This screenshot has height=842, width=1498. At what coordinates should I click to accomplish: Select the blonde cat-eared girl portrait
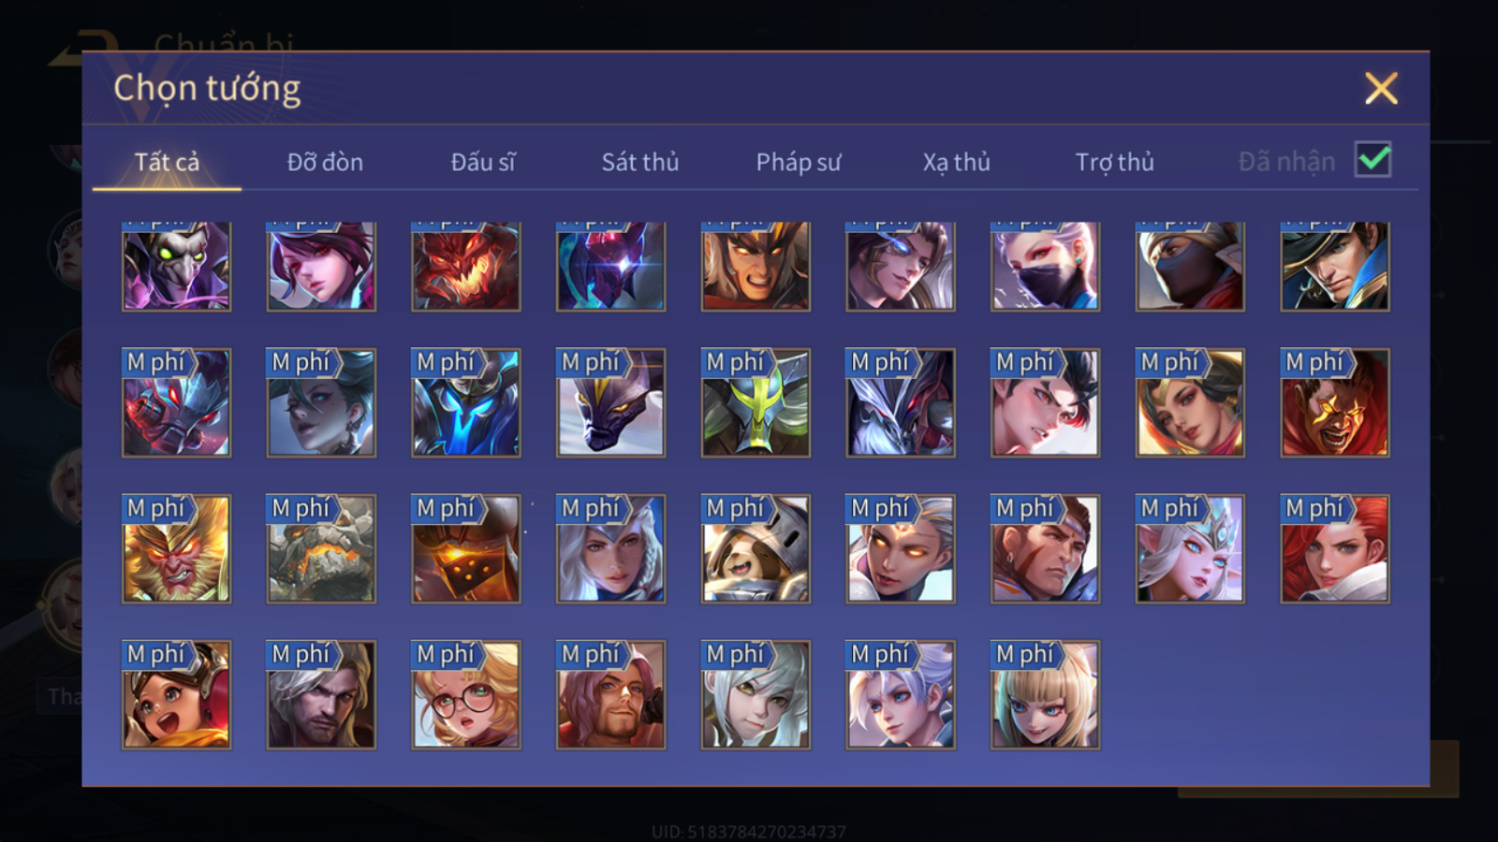pos(1045,694)
